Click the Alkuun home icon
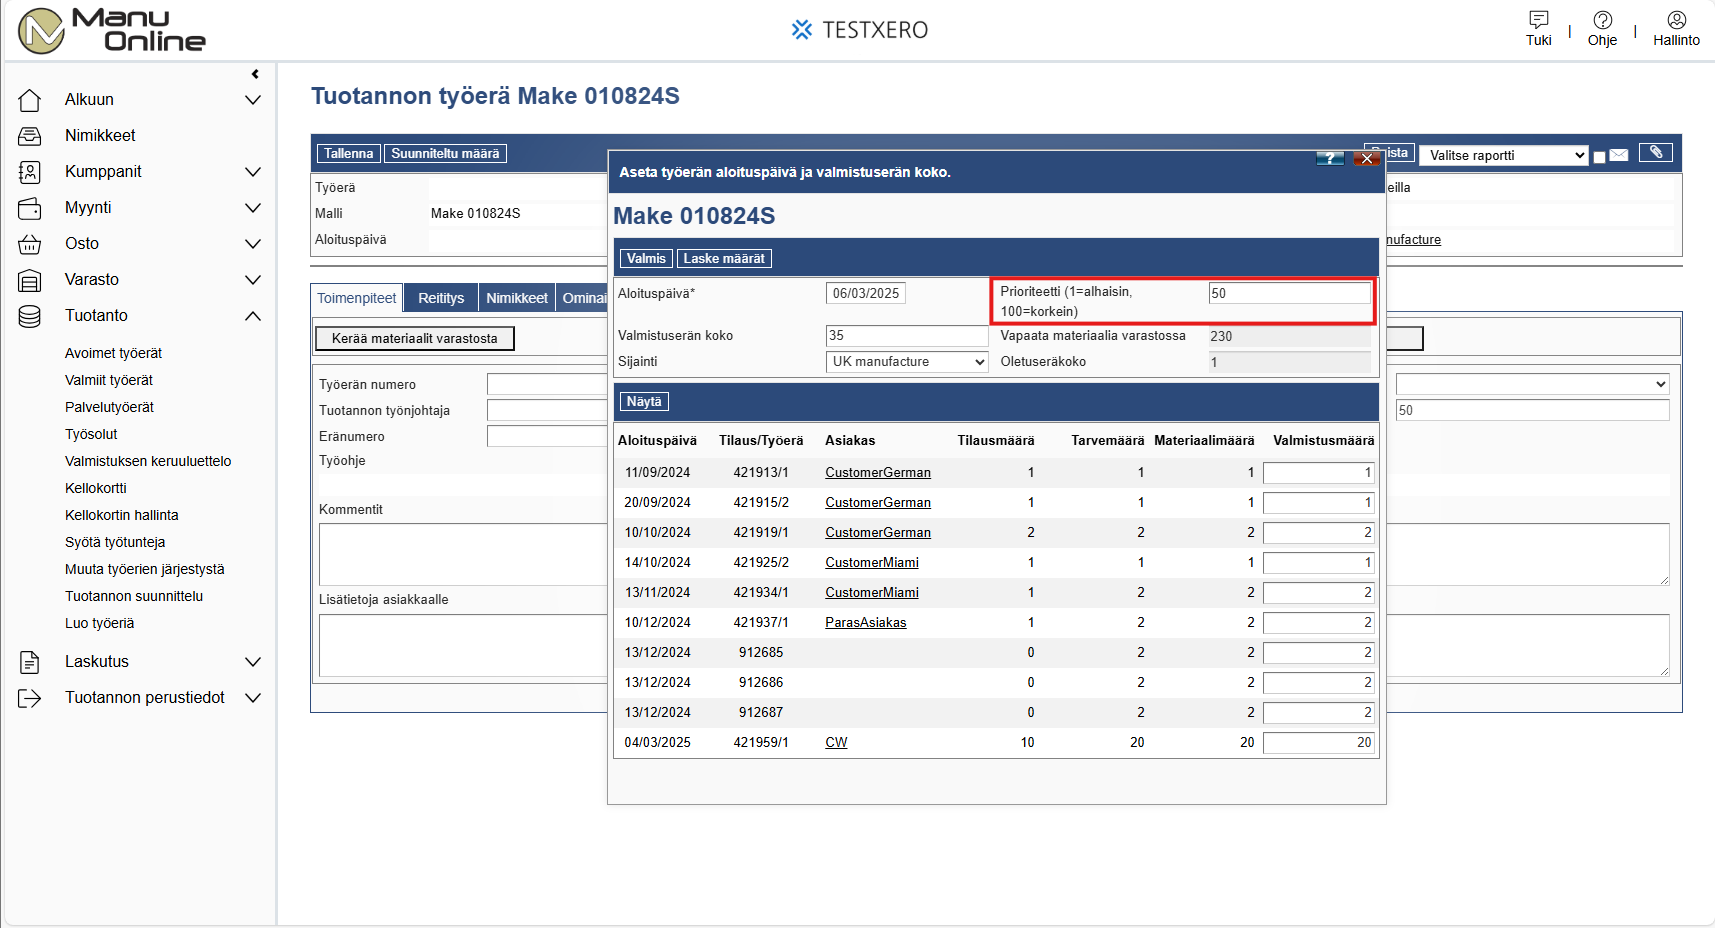 pos(30,100)
